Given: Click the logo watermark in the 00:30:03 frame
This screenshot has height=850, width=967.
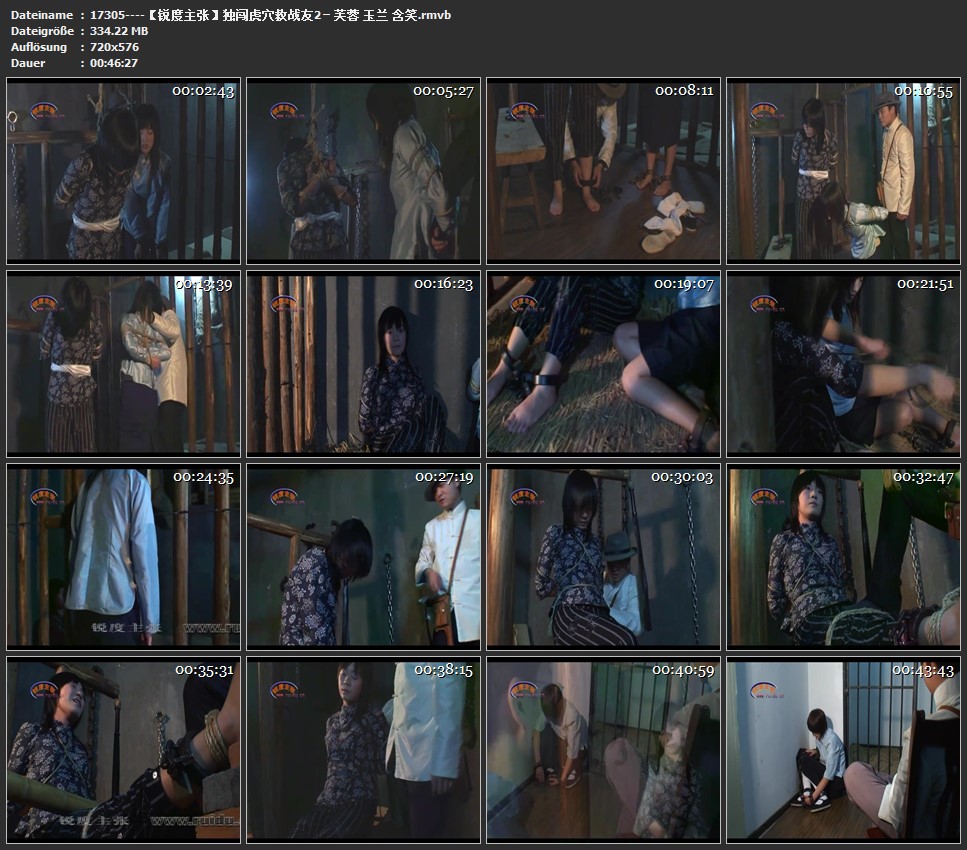Looking at the screenshot, I should 524,496.
